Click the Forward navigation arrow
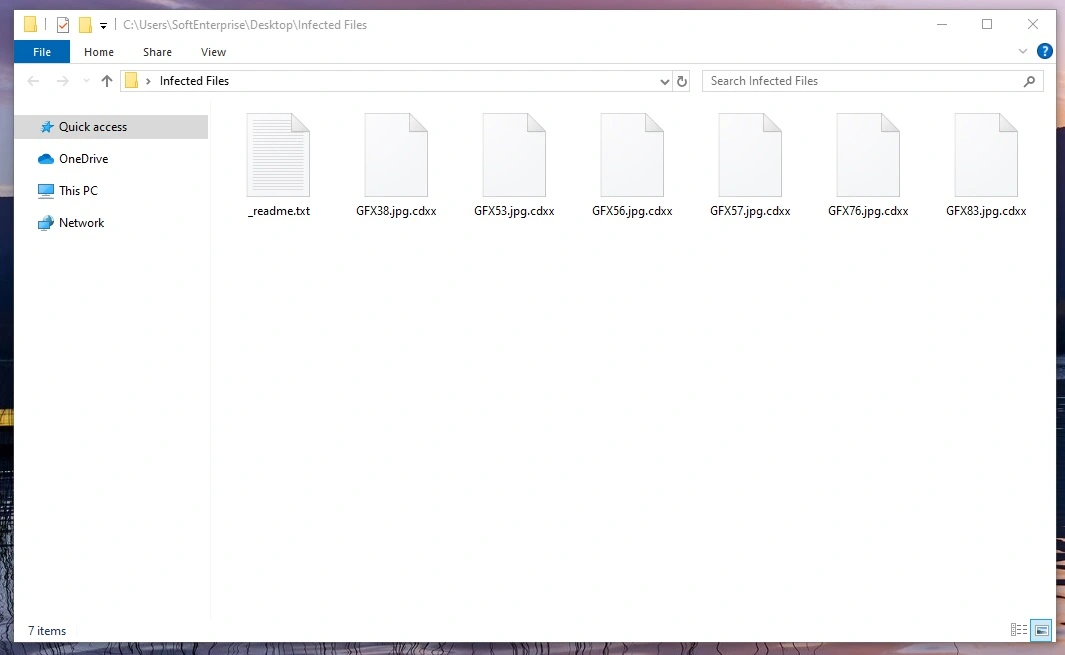Image resolution: width=1065 pixels, height=655 pixels. click(62, 81)
